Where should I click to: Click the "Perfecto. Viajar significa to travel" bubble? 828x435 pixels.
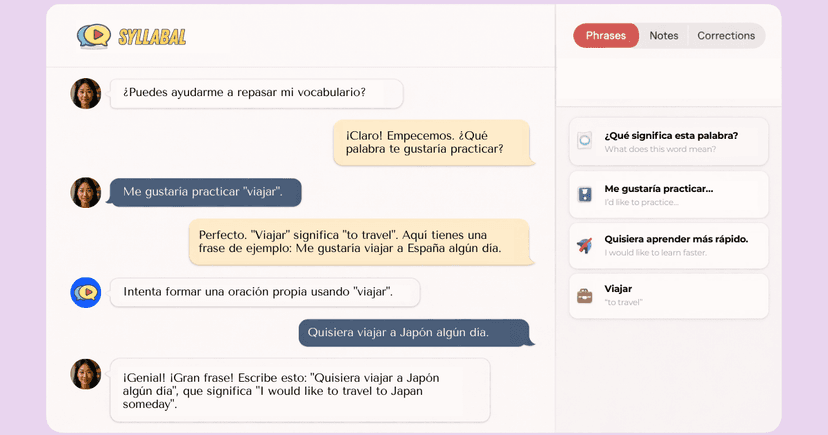pyautogui.click(x=360, y=242)
